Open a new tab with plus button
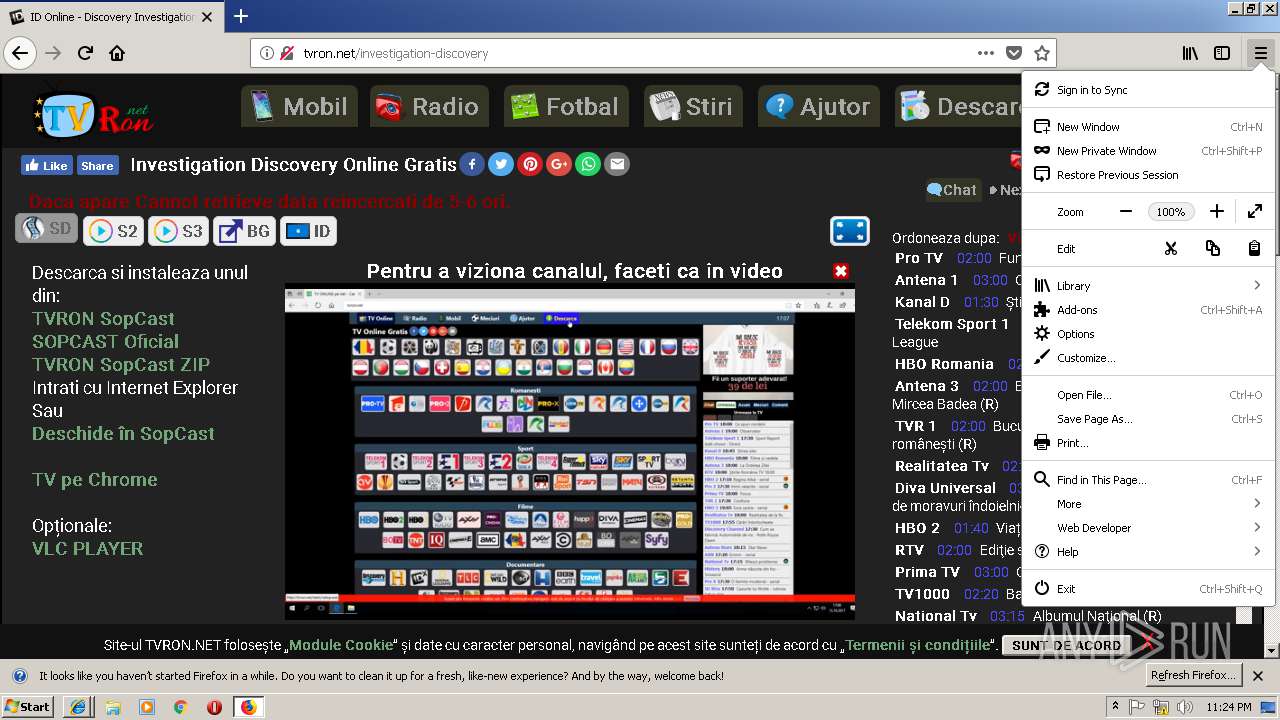The image size is (1280, 720). [241, 16]
